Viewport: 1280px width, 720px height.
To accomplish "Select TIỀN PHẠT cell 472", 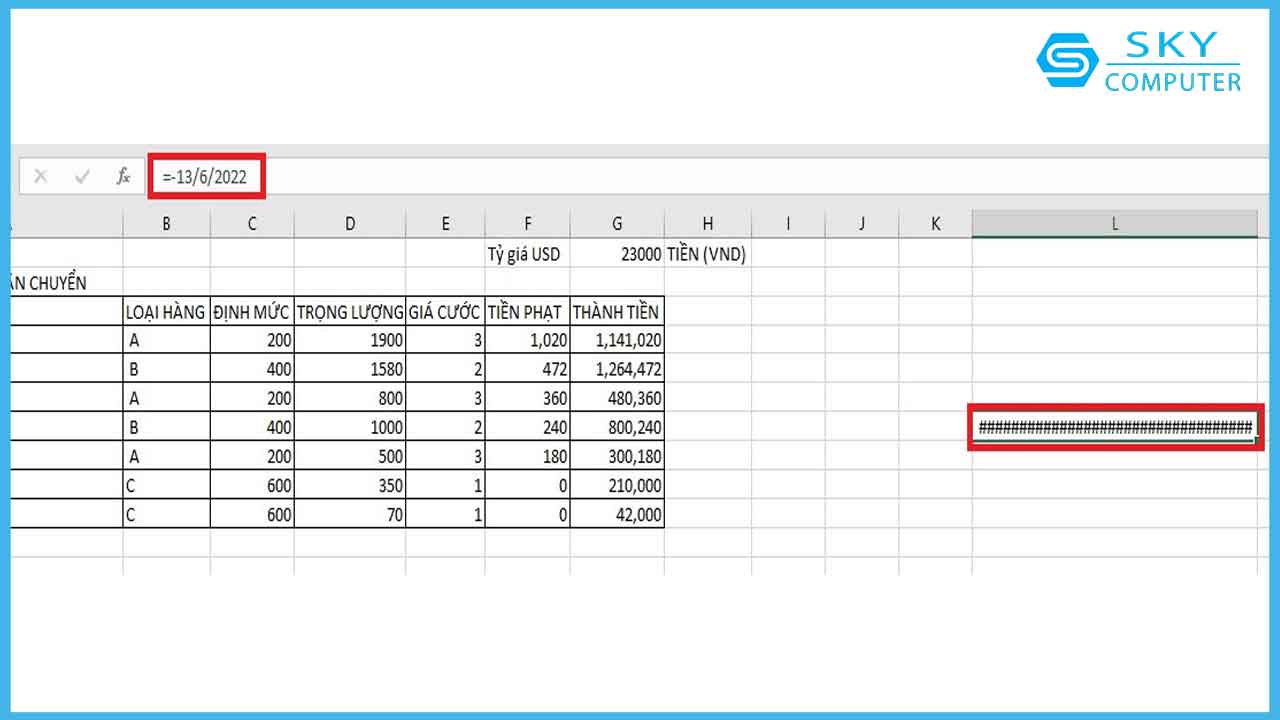I will pyautogui.click(x=527, y=369).
